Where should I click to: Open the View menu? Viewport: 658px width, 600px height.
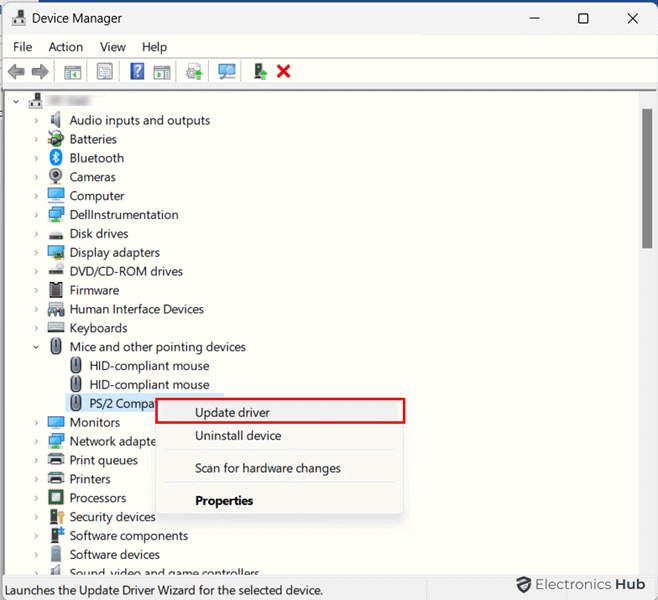(113, 47)
